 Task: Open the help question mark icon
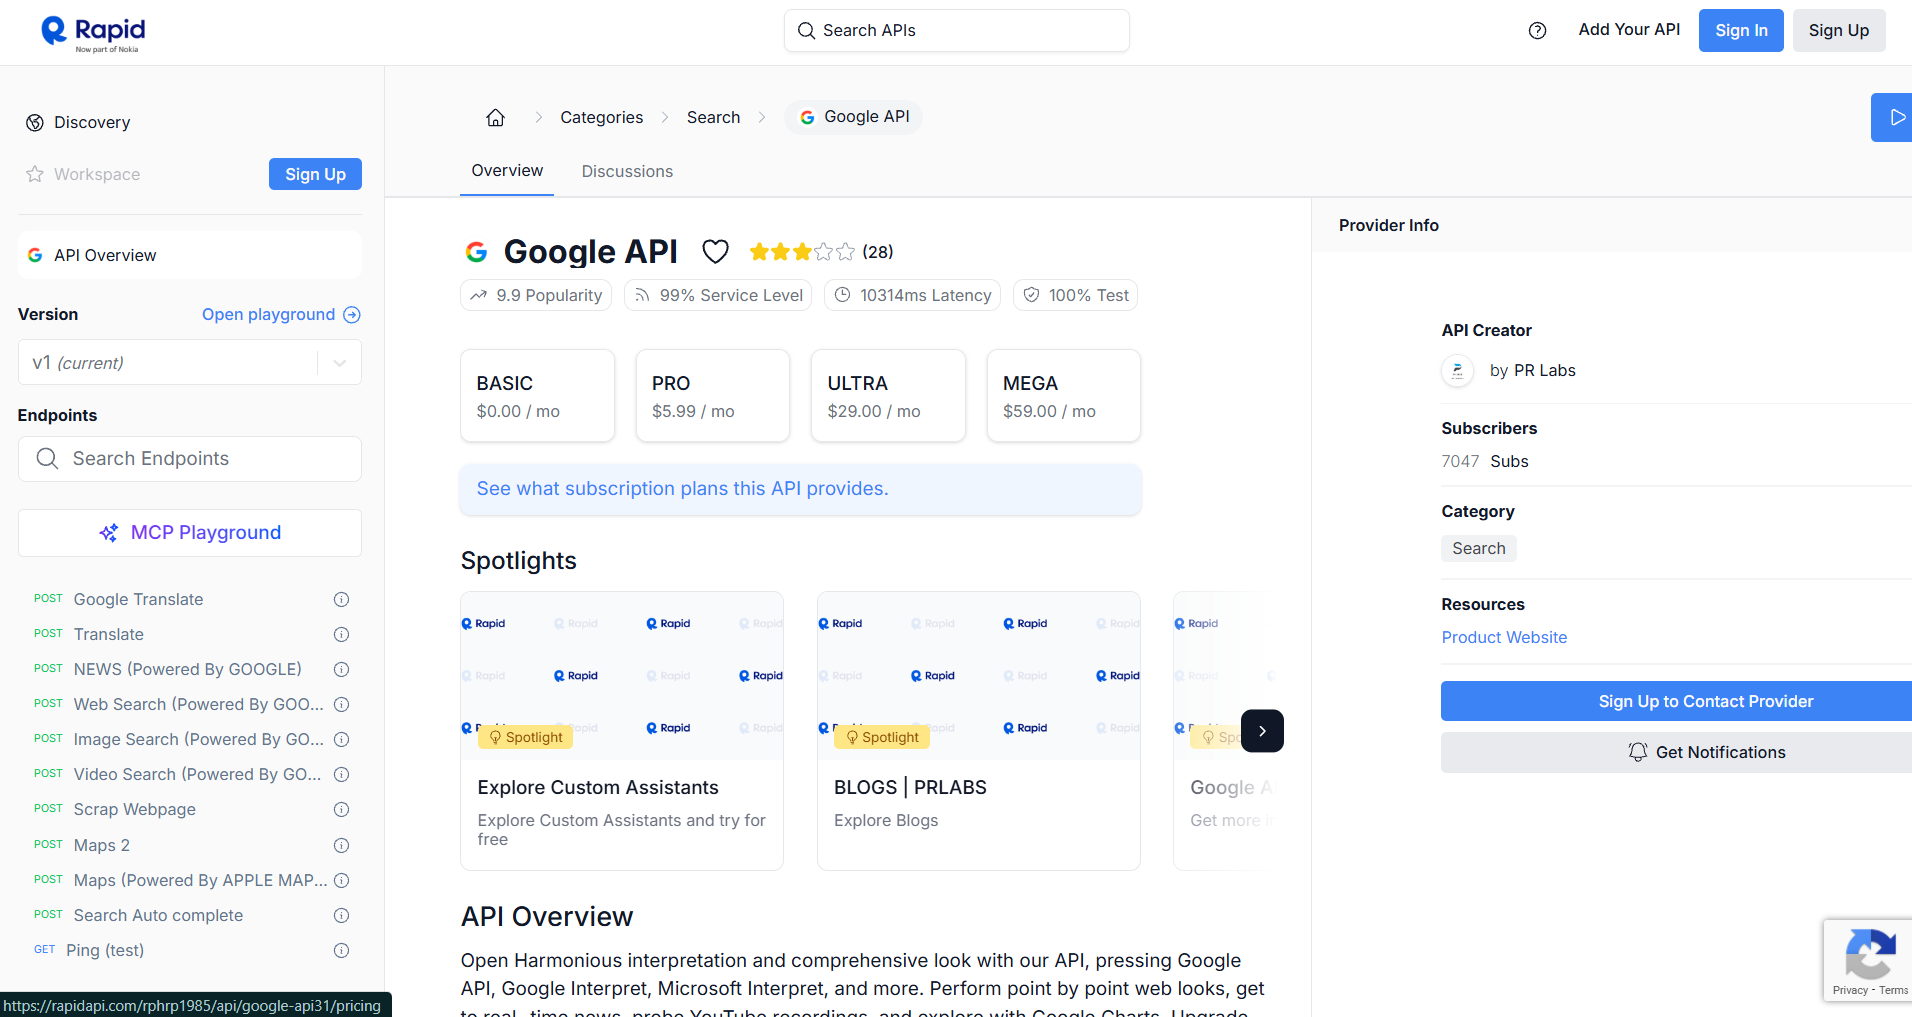point(1537,31)
